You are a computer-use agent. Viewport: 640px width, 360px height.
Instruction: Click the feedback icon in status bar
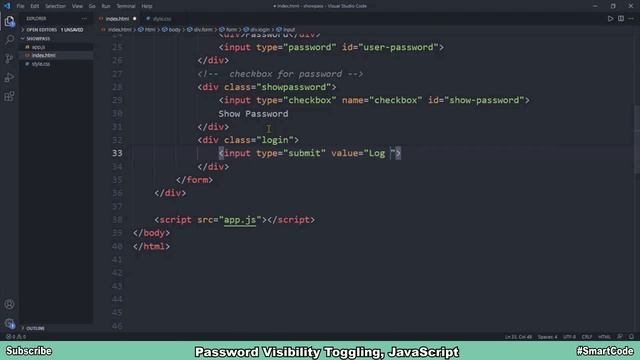(620, 337)
